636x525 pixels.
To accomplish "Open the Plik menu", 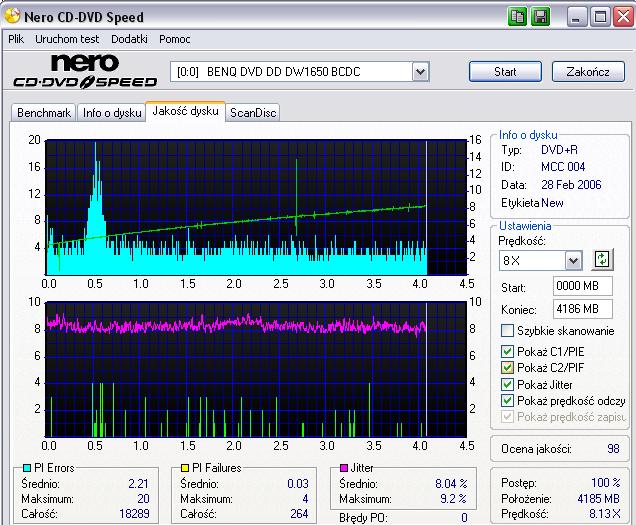I will click(16, 39).
